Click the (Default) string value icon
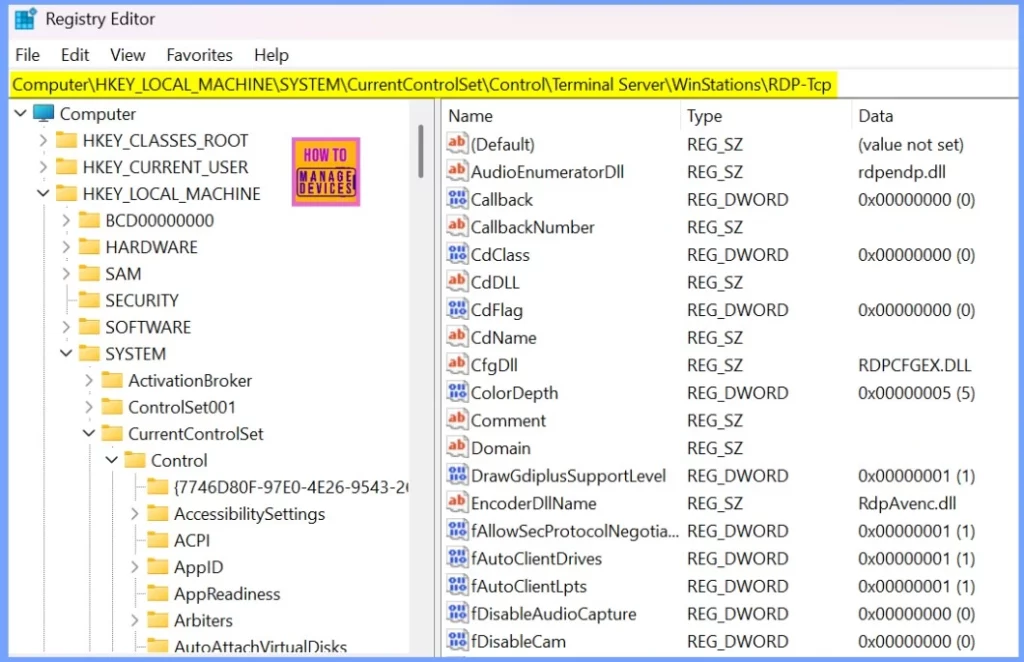The image size is (1024, 662). pyautogui.click(x=457, y=143)
